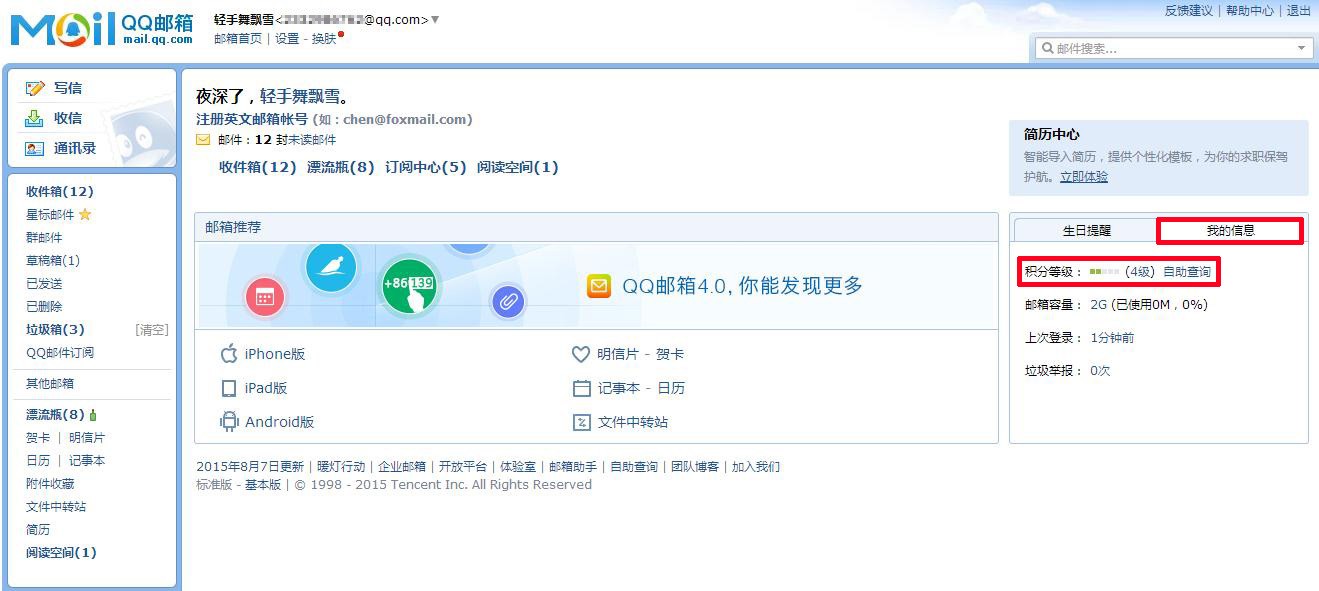This screenshot has height=591, width=1319.
Task: Open the 立即体验 resume center link
Action: (1084, 177)
